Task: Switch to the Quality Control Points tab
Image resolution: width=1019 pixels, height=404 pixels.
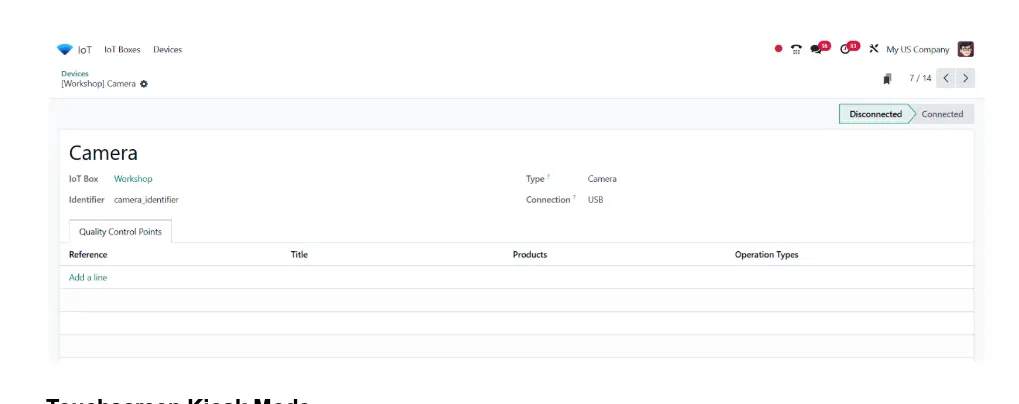Action: [x=120, y=231]
